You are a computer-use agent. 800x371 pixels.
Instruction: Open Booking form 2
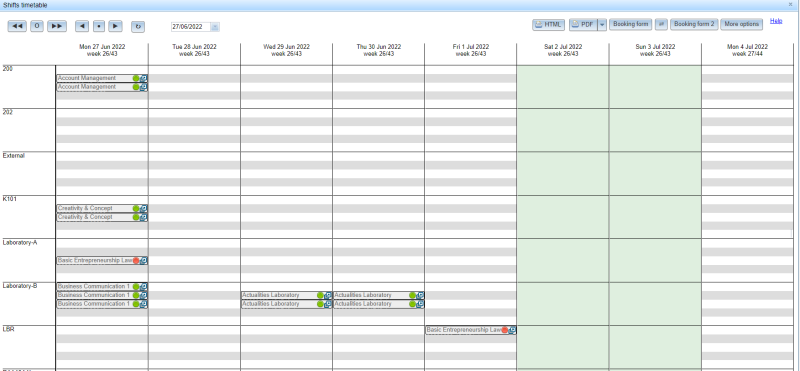tap(694, 24)
